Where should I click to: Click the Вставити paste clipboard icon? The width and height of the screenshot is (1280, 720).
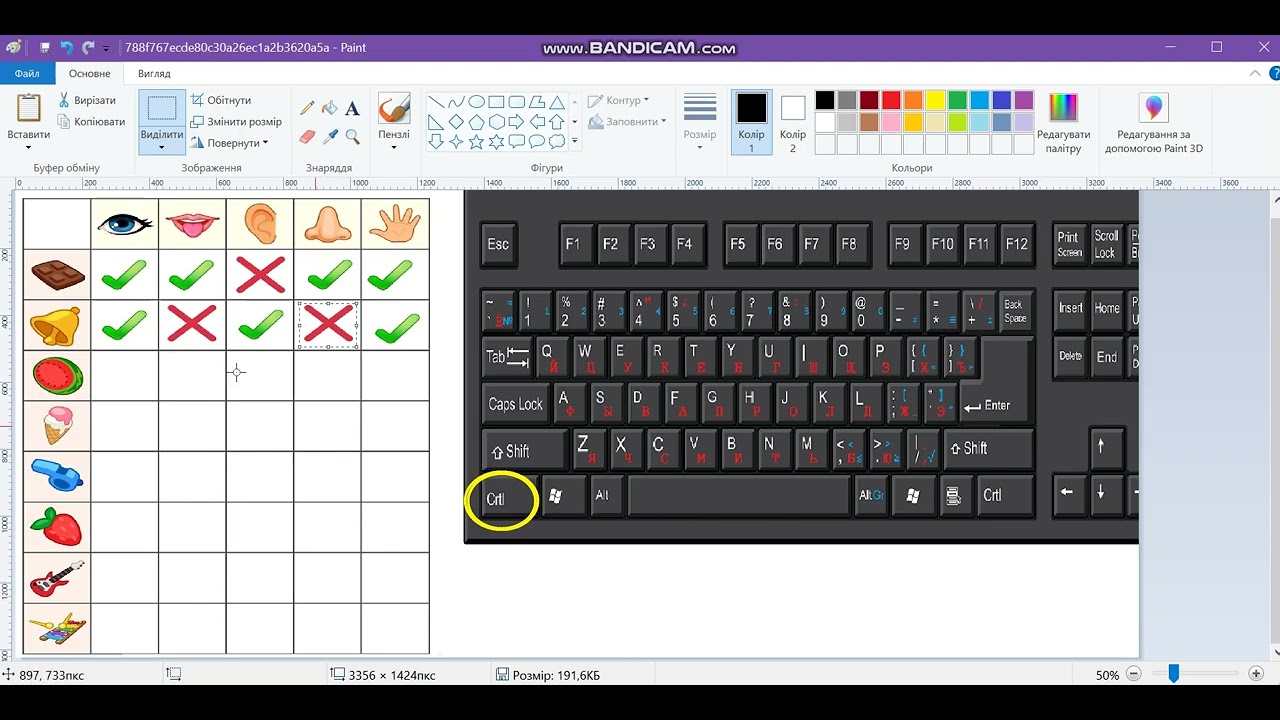pyautogui.click(x=29, y=108)
